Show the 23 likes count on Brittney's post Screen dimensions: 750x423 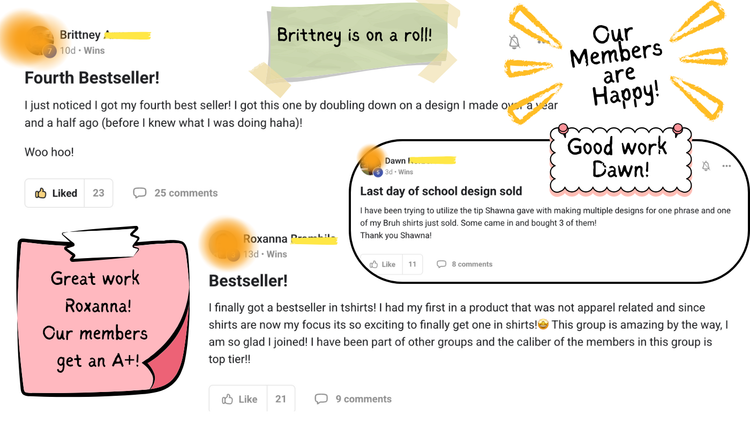98,193
